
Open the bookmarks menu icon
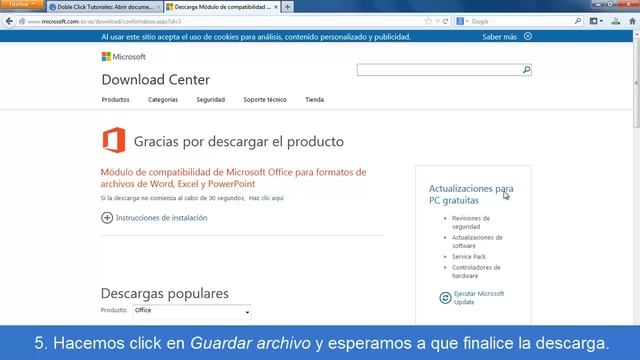pos(593,21)
